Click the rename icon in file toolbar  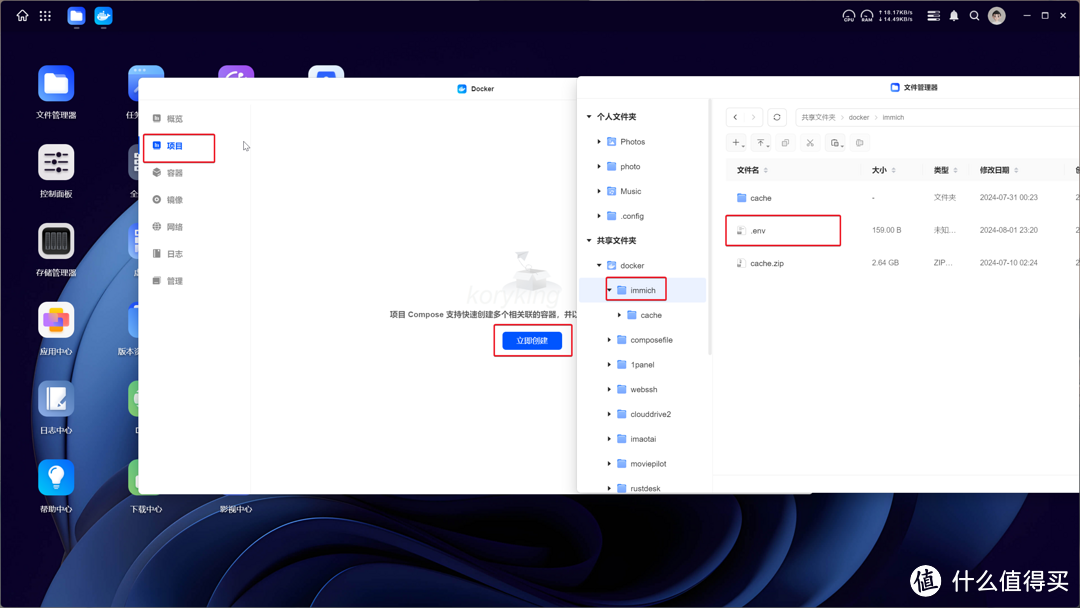tap(860, 143)
